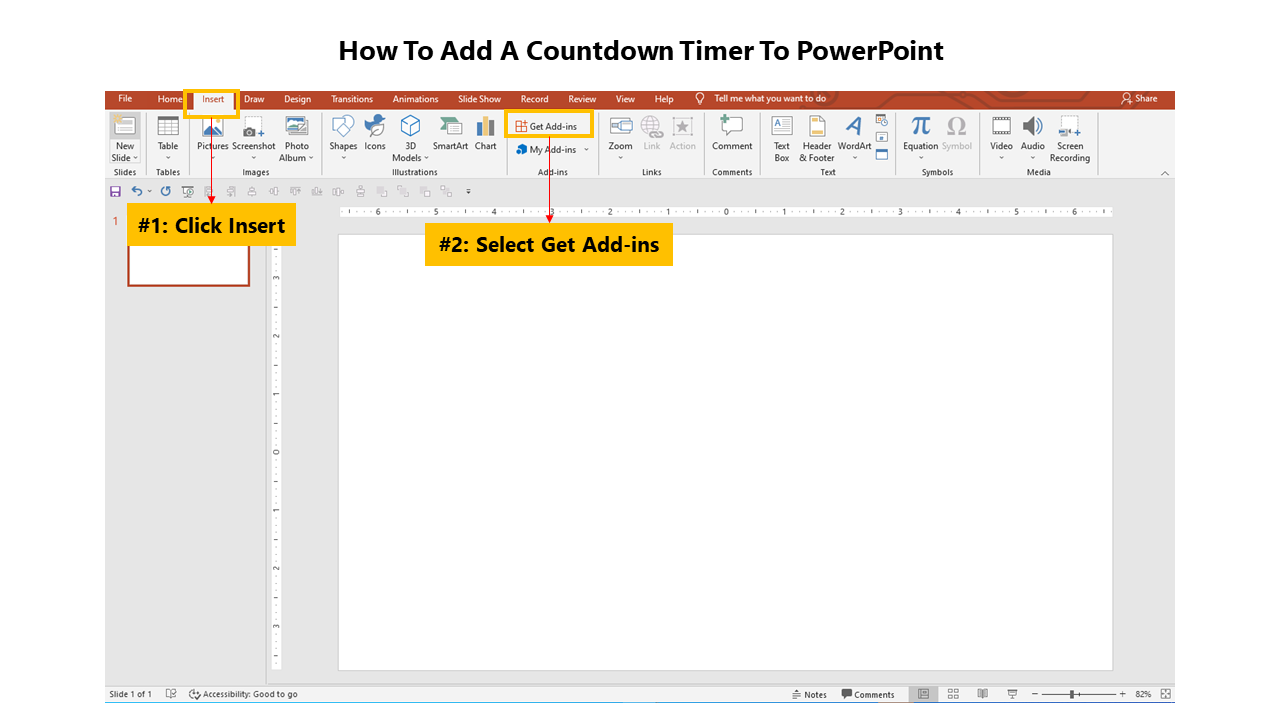Click the Icons button in Illustrations
1280x720 pixels.
[x=375, y=134]
